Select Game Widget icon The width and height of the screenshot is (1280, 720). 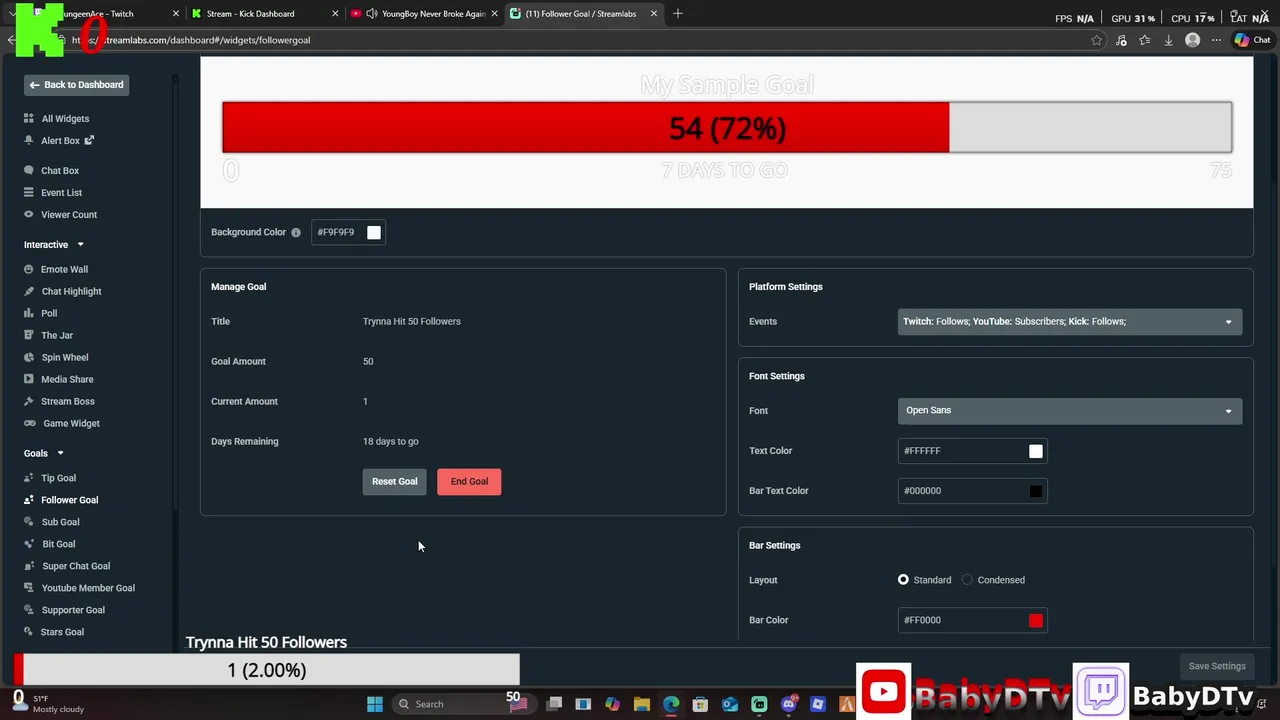[x=29, y=423]
